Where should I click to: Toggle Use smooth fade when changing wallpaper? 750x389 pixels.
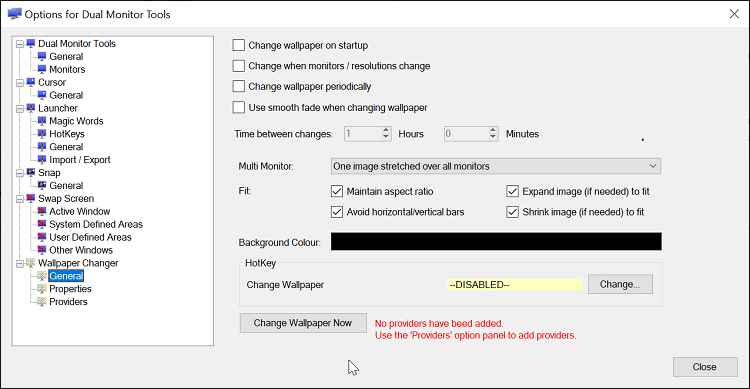tap(239, 108)
